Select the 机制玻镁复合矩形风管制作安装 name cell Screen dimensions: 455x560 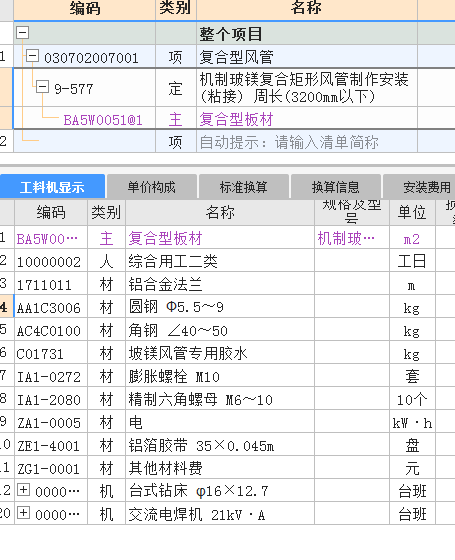click(x=307, y=88)
